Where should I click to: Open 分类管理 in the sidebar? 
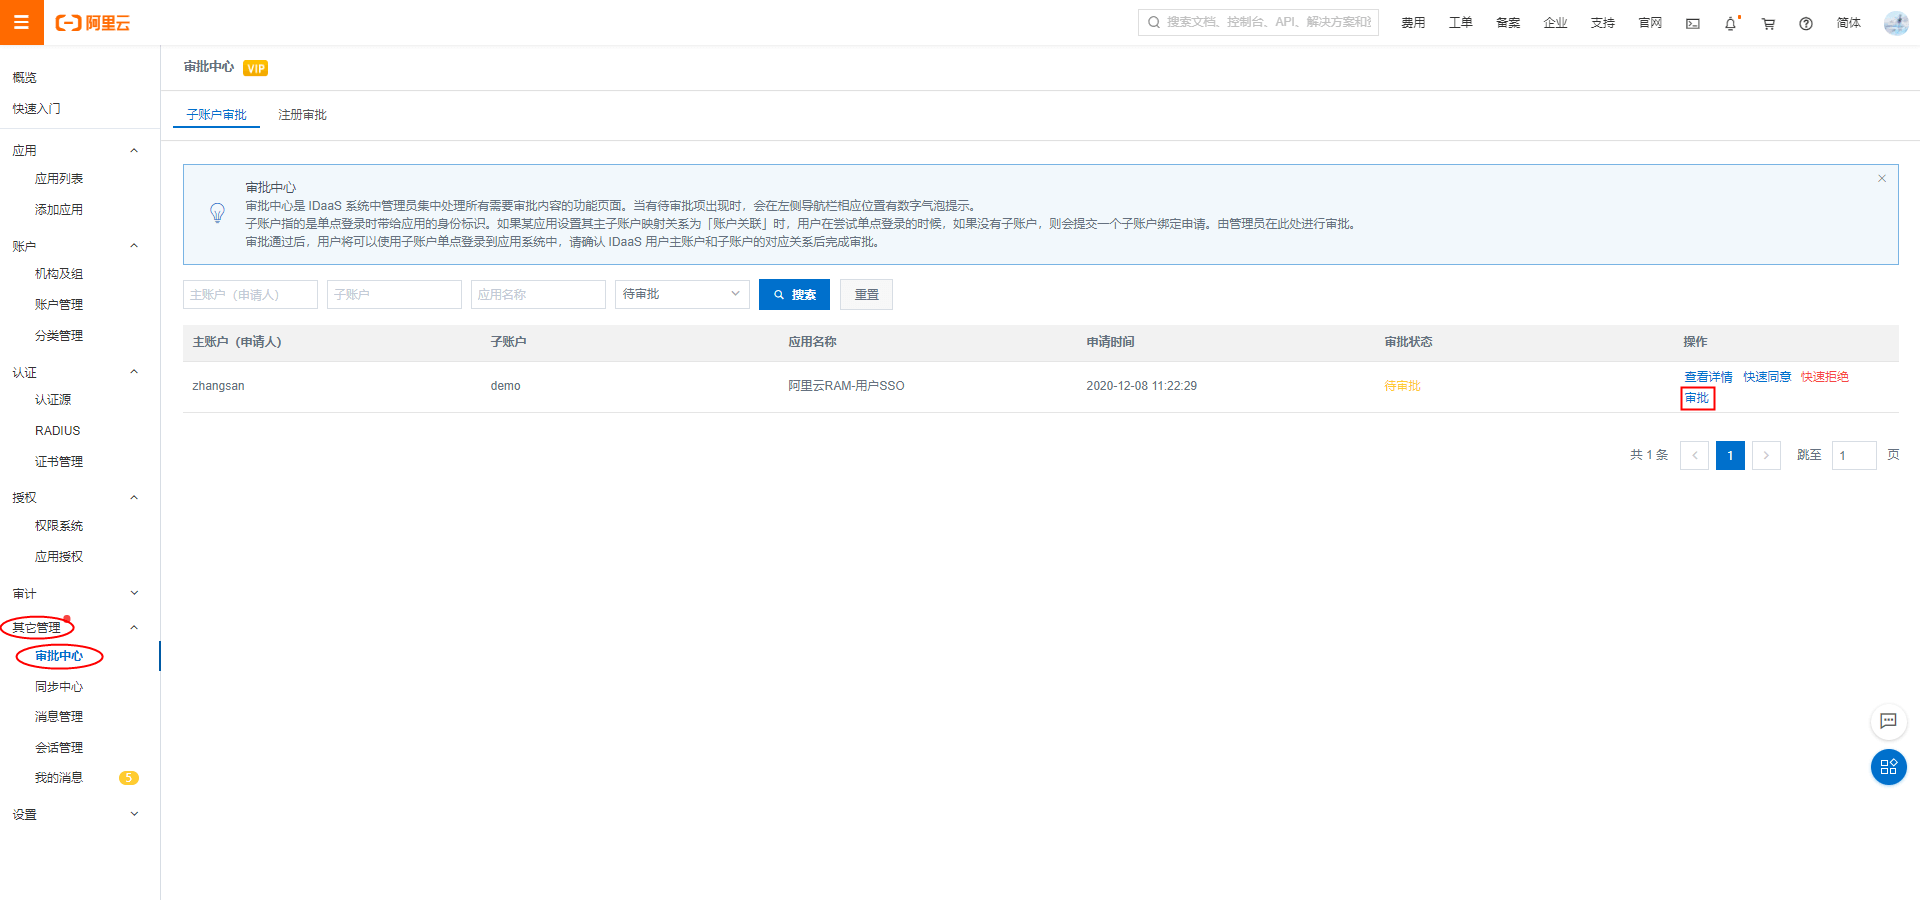[x=59, y=336]
